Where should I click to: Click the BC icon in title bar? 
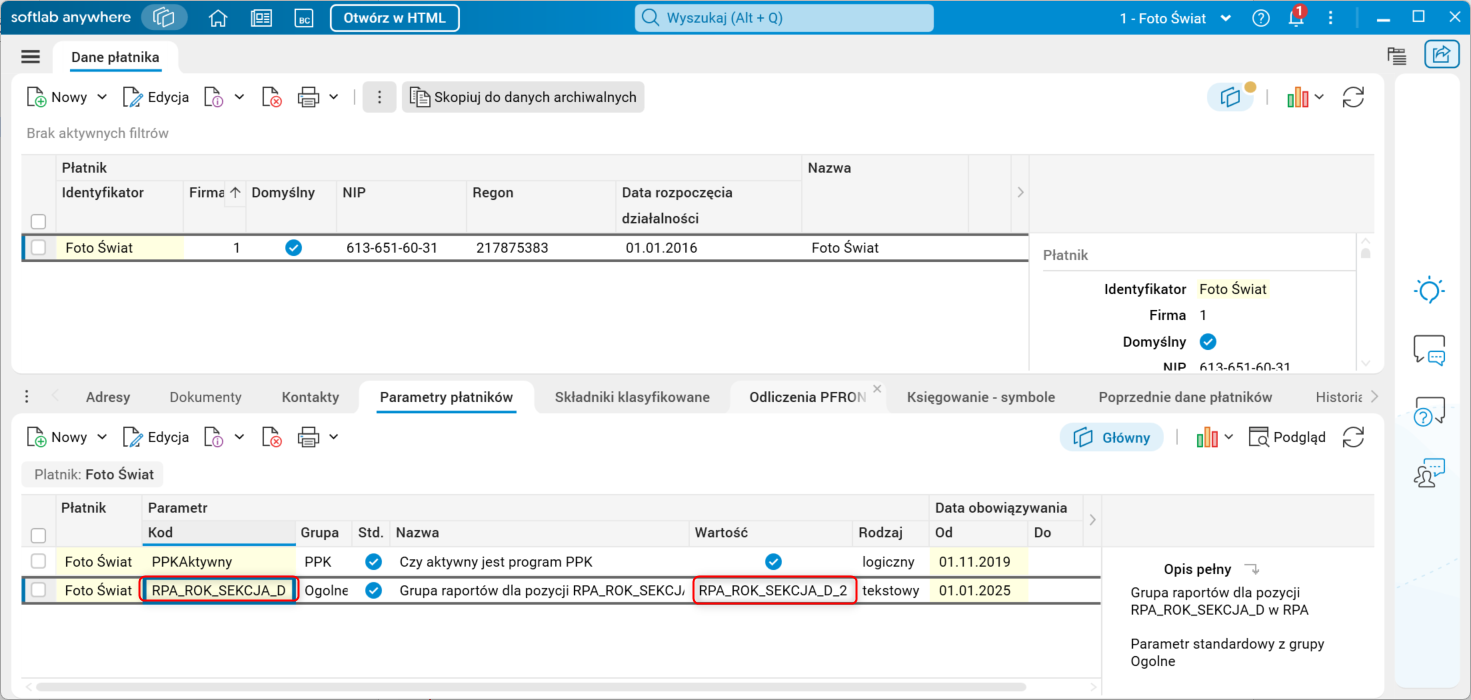pyautogui.click(x=304, y=18)
